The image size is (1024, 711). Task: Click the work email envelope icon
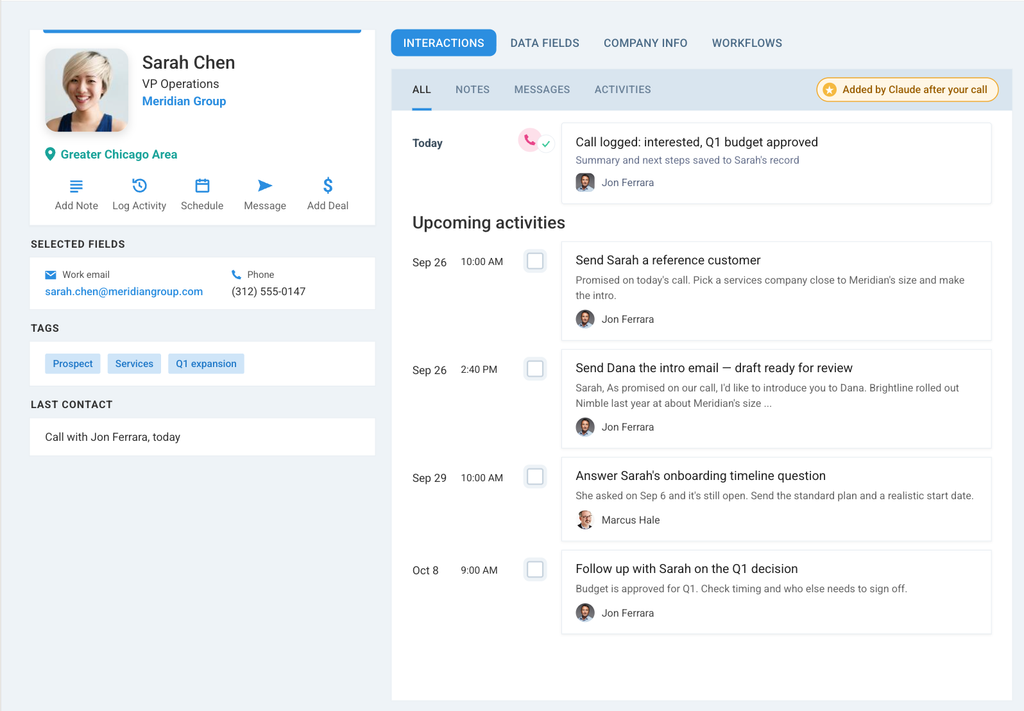50,274
